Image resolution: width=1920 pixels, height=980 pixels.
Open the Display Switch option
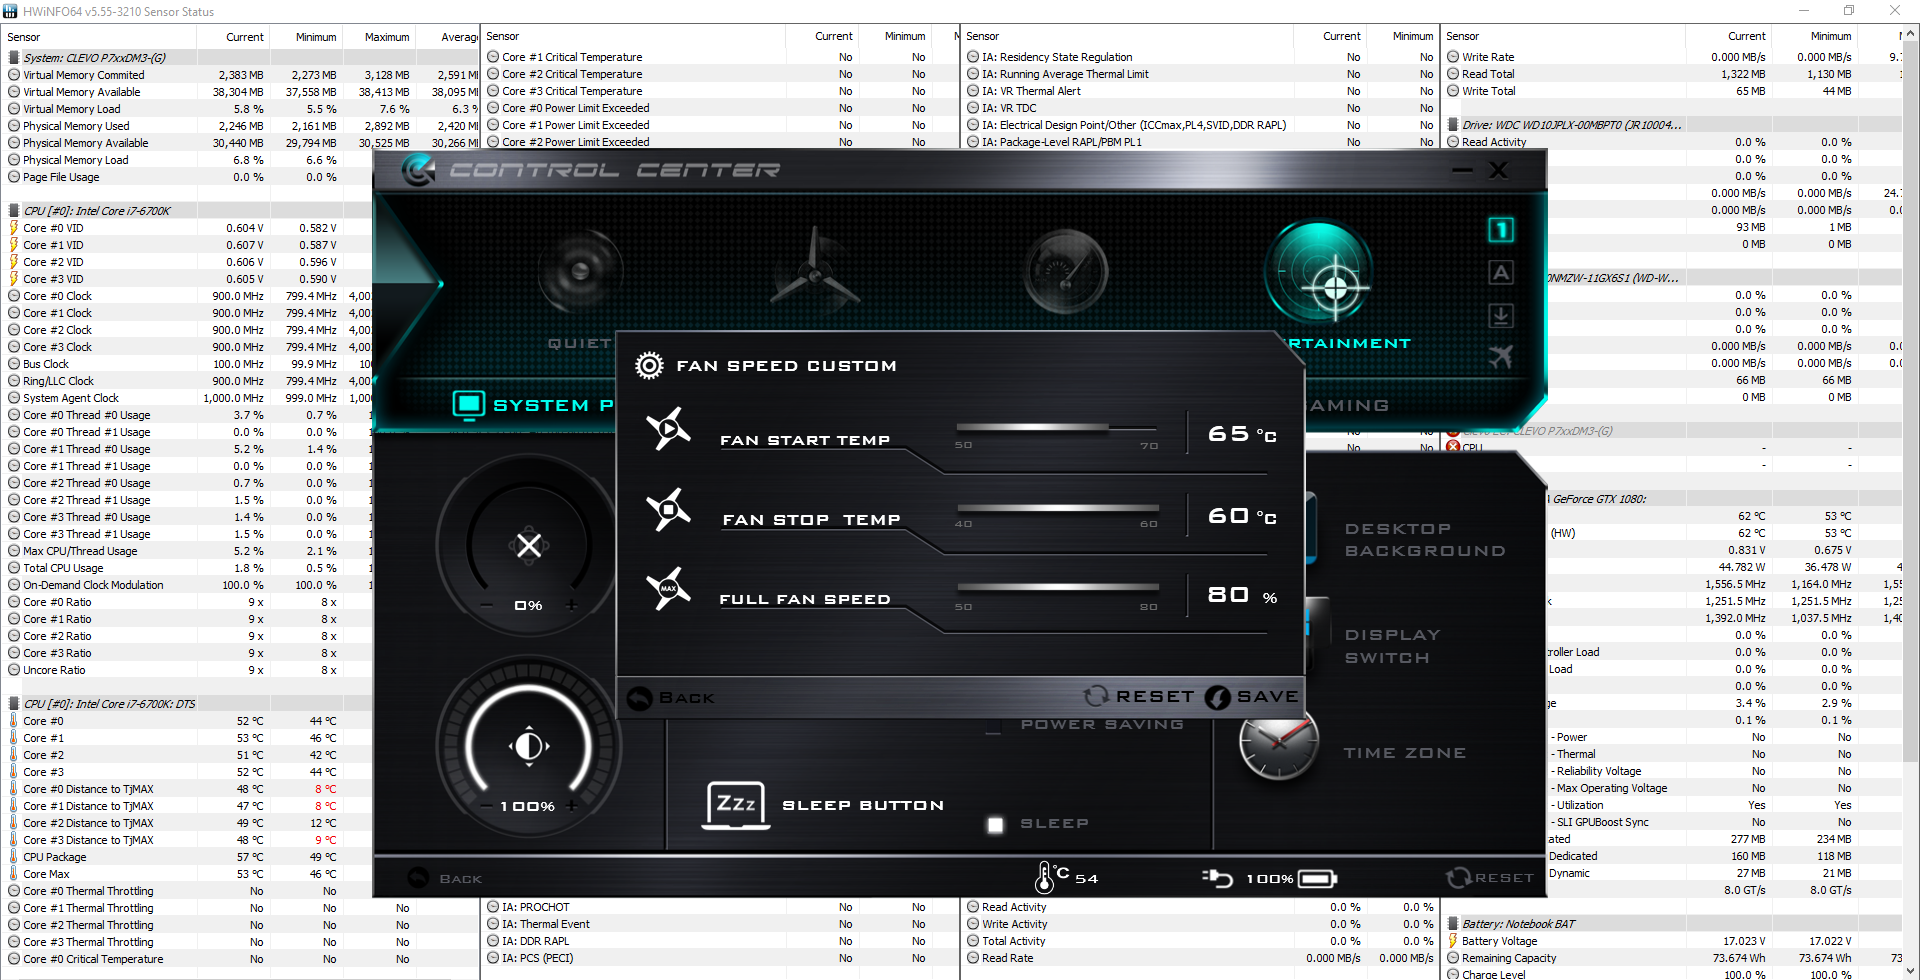(1392, 646)
